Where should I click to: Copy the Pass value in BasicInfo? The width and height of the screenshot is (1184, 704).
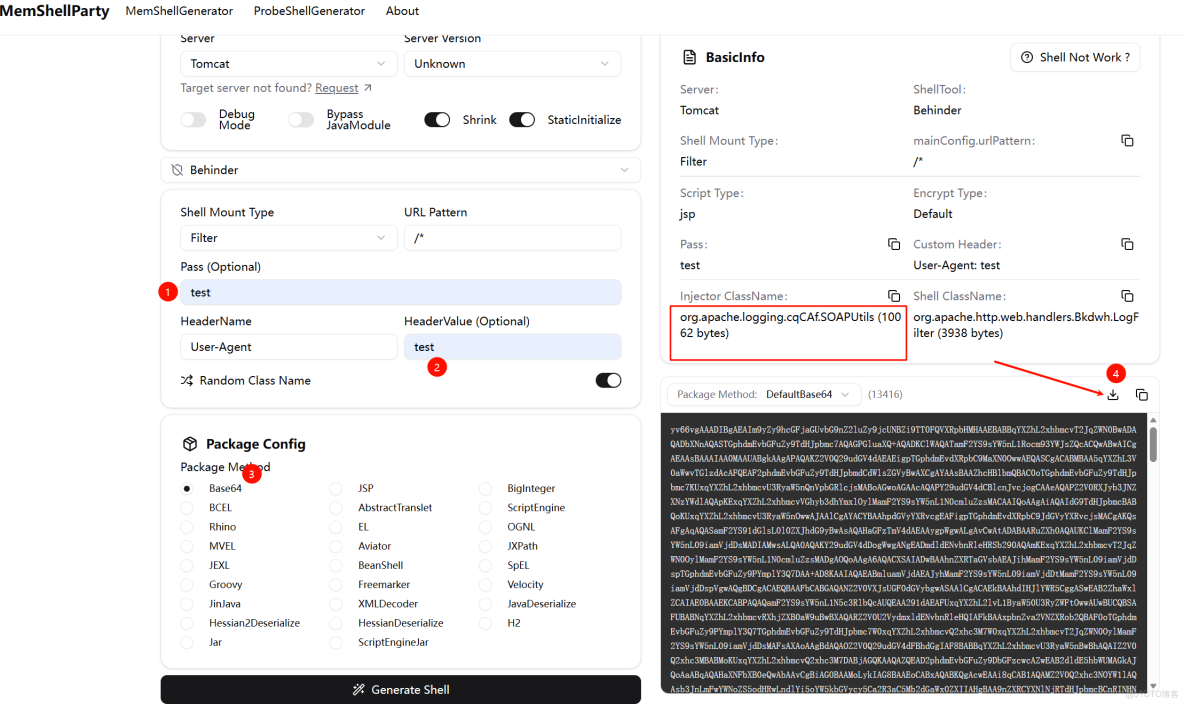pyautogui.click(x=894, y=245)
